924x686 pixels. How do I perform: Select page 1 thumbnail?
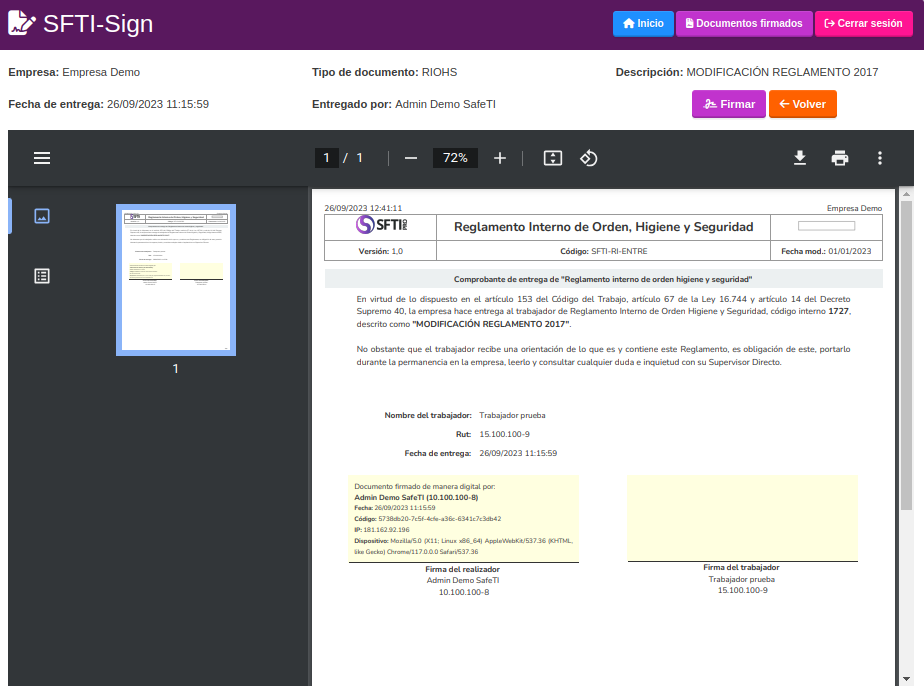click(x=176, y=279)
